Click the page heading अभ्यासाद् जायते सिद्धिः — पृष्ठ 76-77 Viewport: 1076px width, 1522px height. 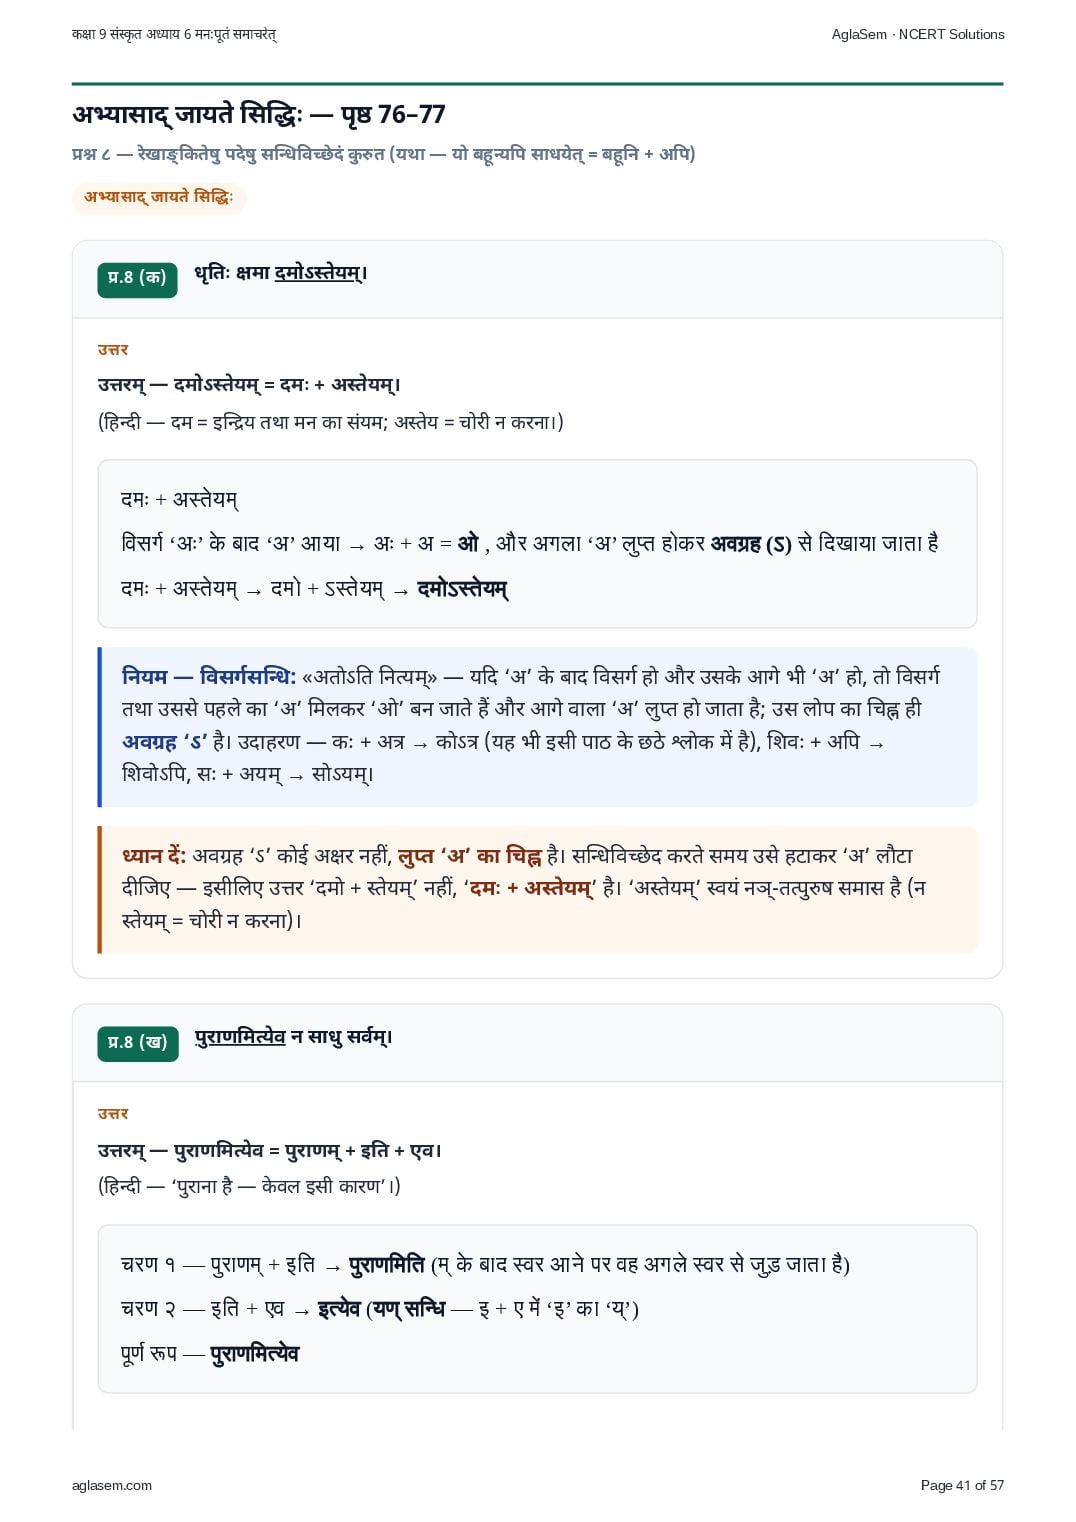click(259, 115)
